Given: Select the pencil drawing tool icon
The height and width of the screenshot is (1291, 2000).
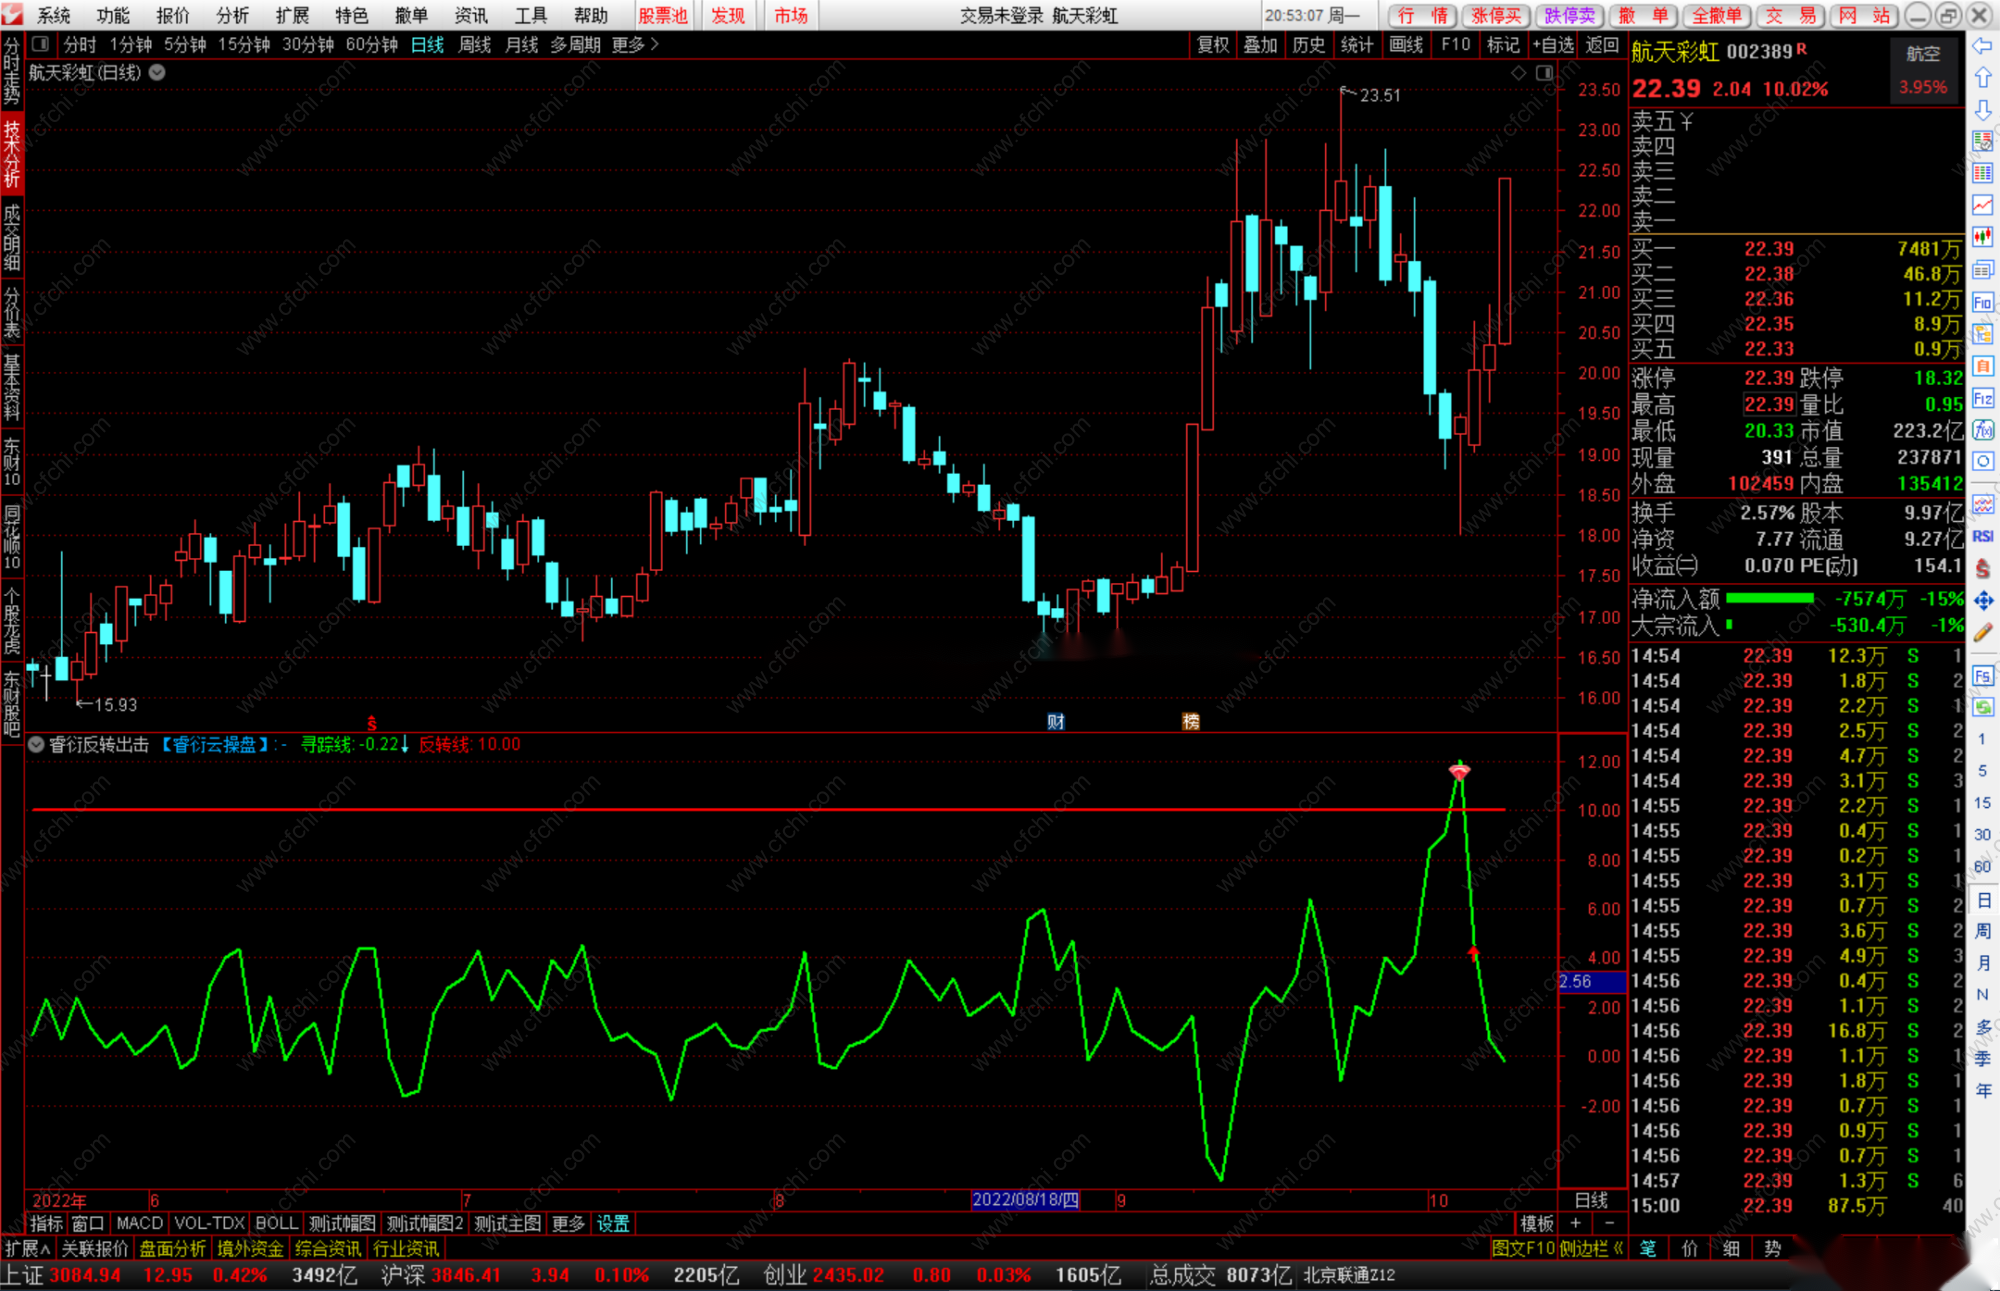Looking at the screenshot, I should point(1982,632).
